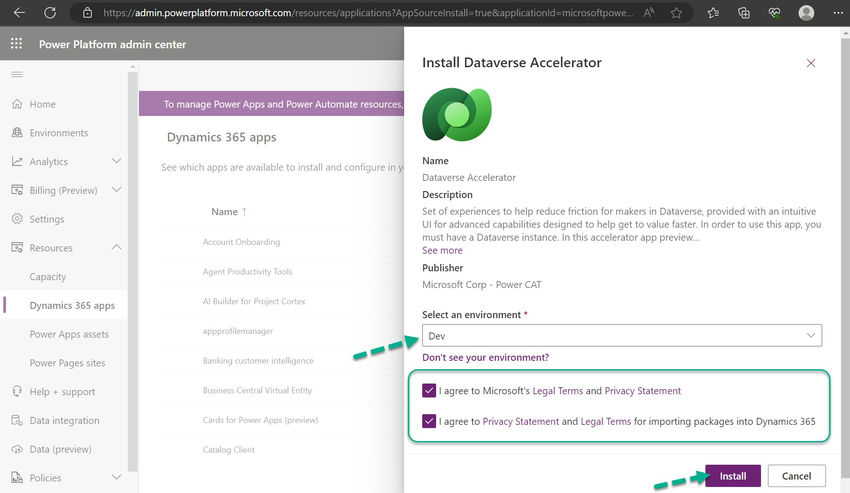850x493 pixels.
Task: Click the Home house icon
Action: (17, 104)
